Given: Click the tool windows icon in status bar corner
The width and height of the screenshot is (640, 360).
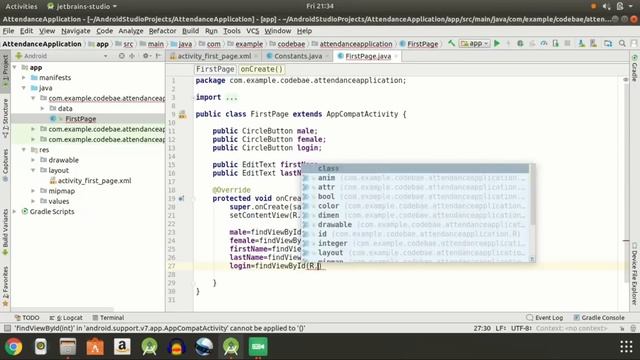Looking at the screenshot, I should tap(7, 328).
